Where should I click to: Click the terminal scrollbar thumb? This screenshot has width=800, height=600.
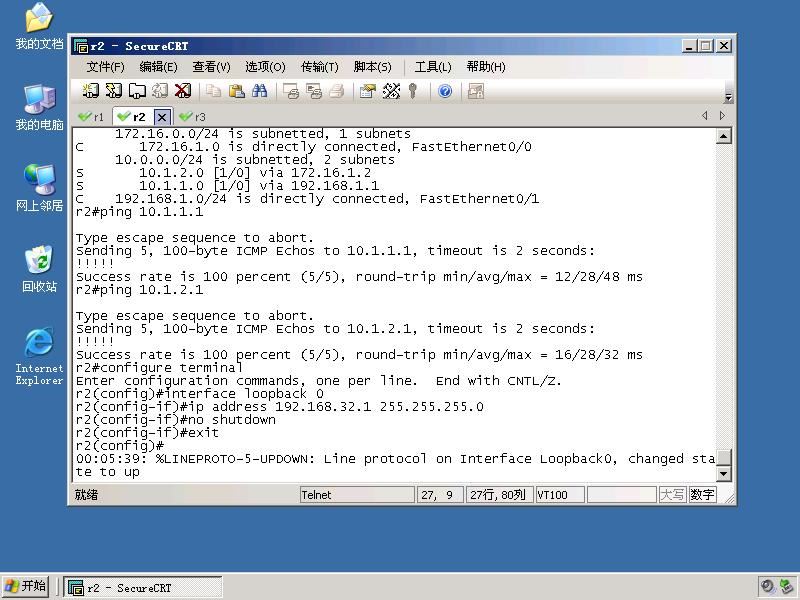pos(723,458)
